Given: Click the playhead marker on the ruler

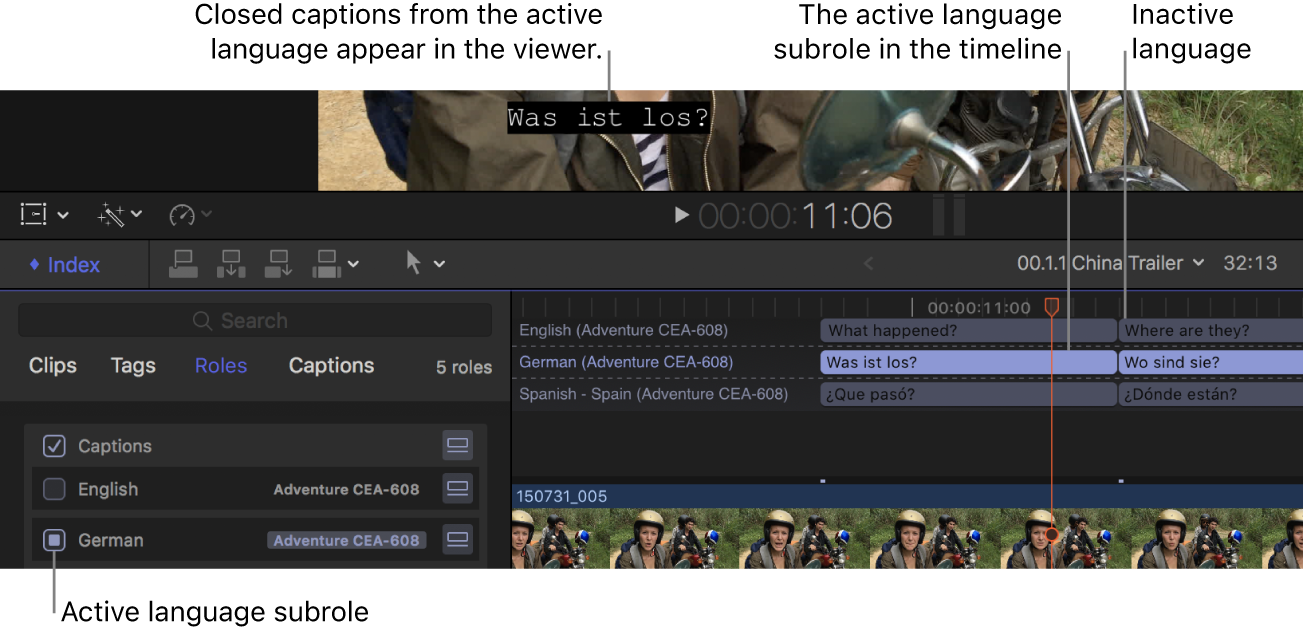Looking at the screenshot, I should click(x=1051, y=306).
